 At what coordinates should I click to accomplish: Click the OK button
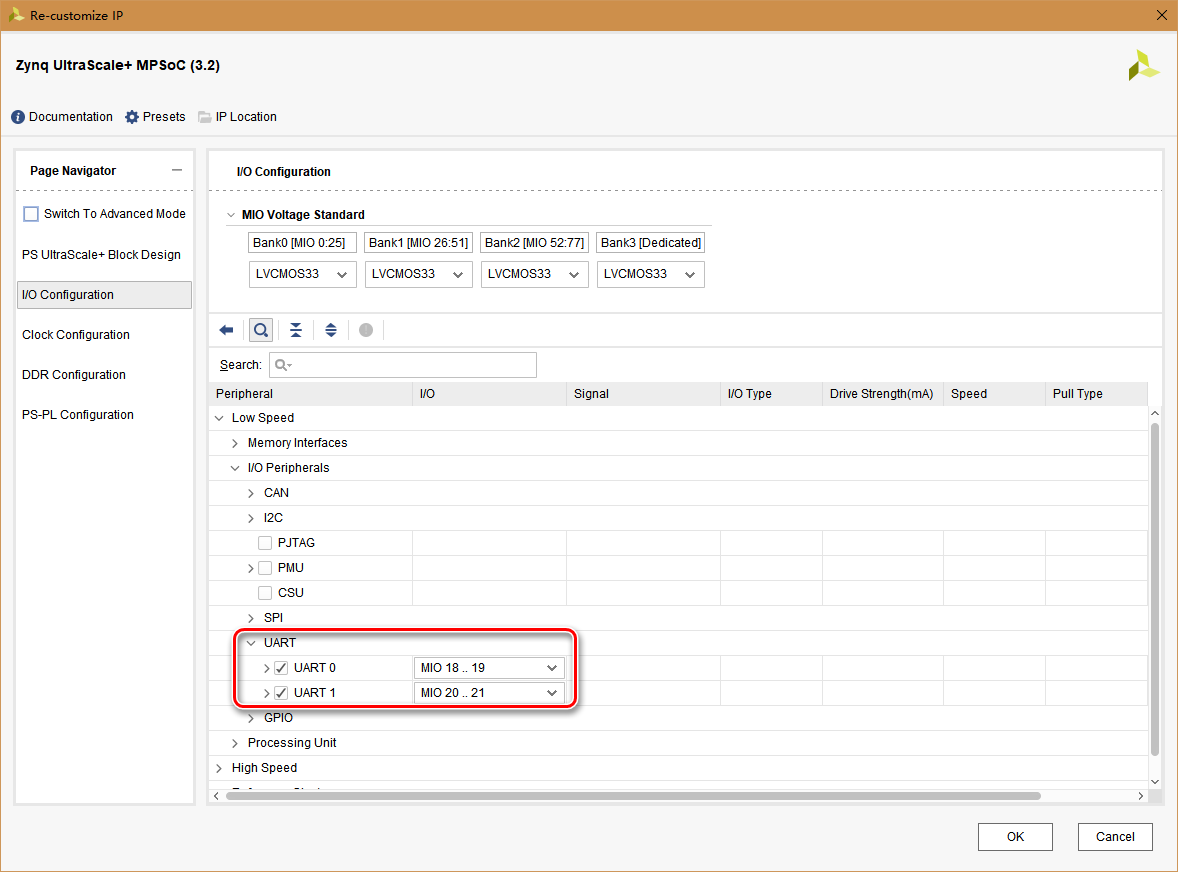point(1015,837)
